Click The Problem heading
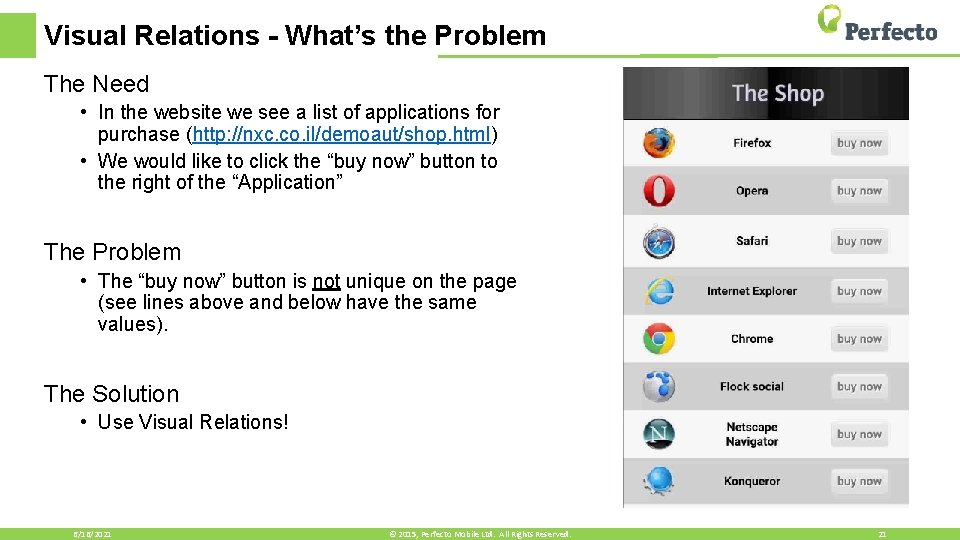960x540 pixels. (112, 252)
